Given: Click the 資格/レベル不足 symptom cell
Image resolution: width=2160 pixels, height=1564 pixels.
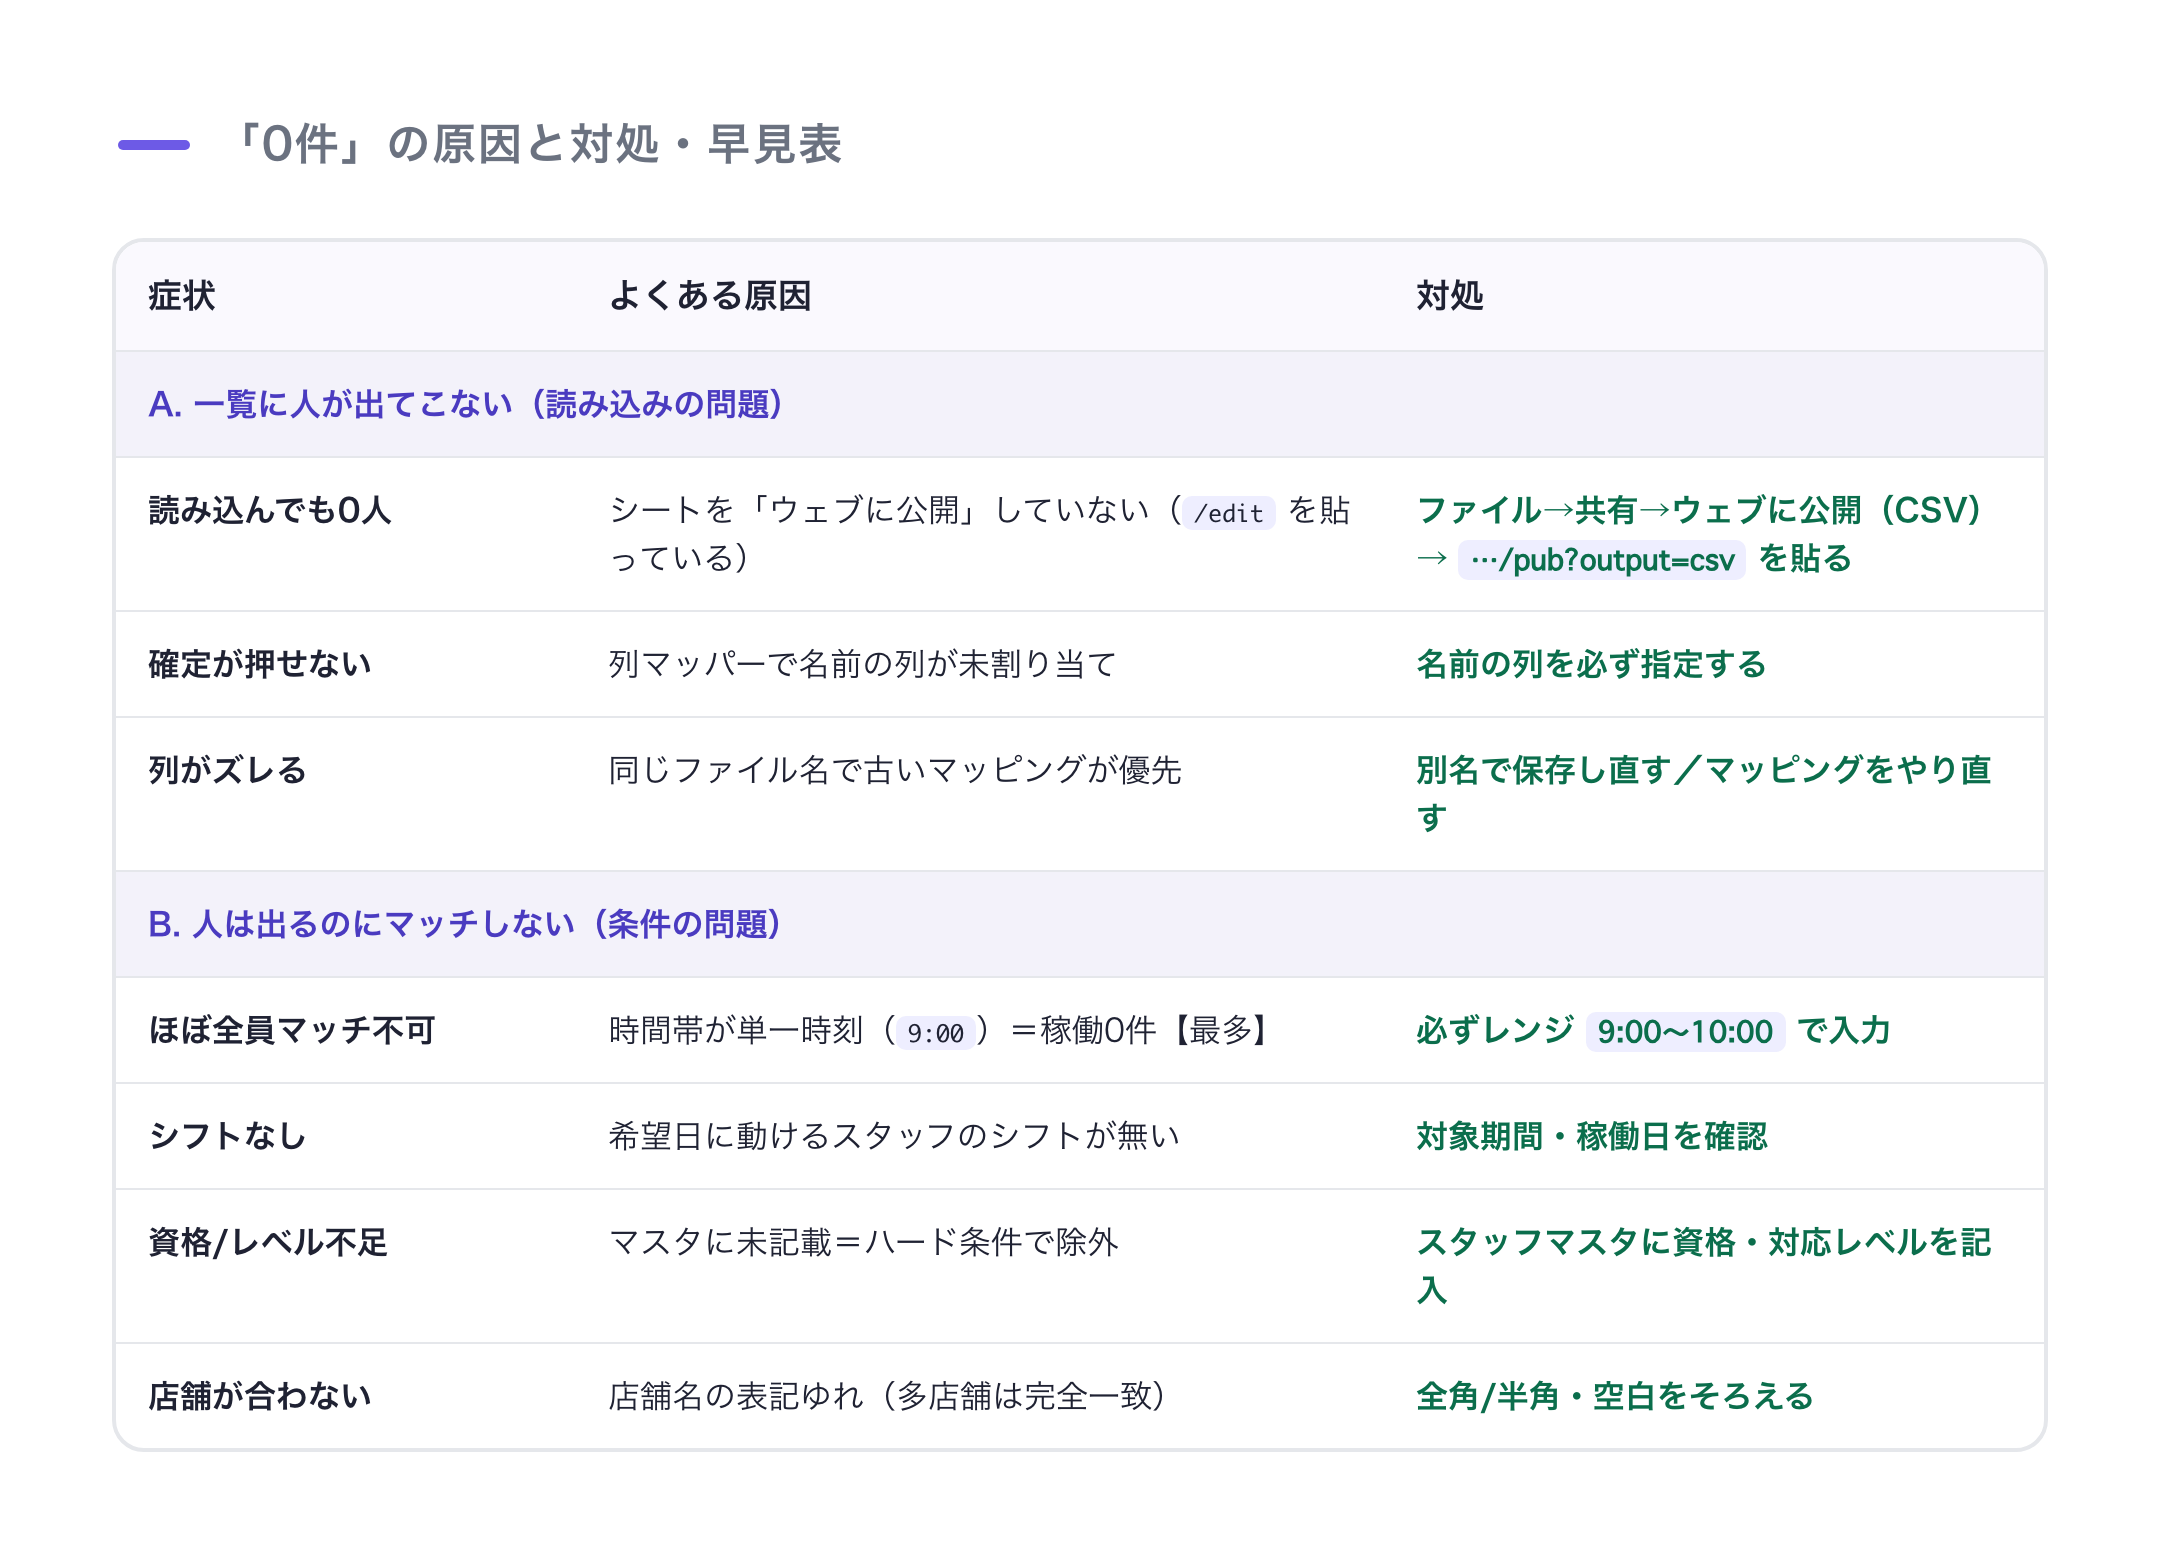Looking at the screenshot, I should coord(268,1242).
